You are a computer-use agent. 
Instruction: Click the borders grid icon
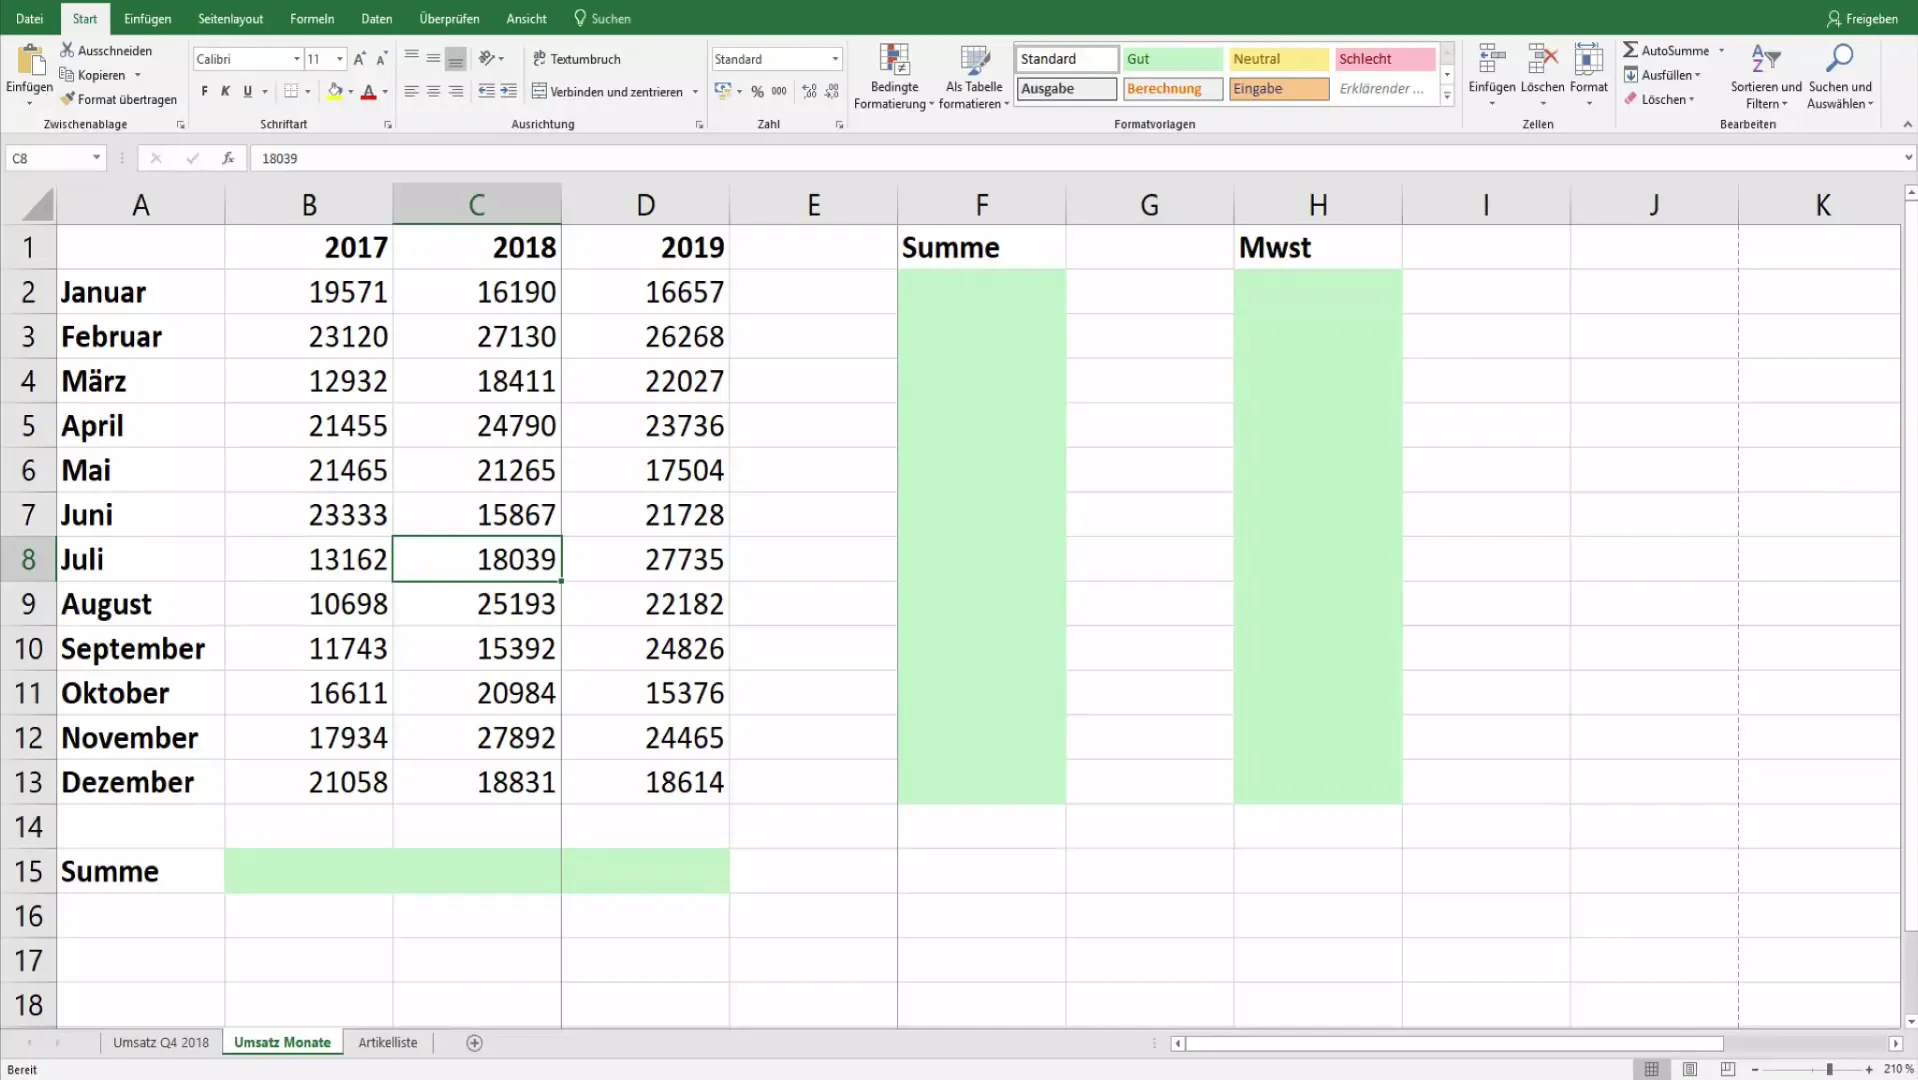click(x=291, y=91)
